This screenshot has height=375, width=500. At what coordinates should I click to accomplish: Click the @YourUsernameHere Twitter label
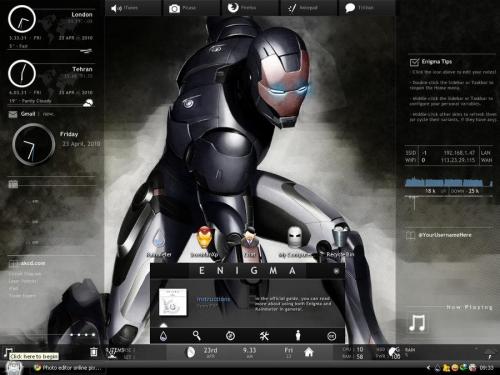point(445,235)
